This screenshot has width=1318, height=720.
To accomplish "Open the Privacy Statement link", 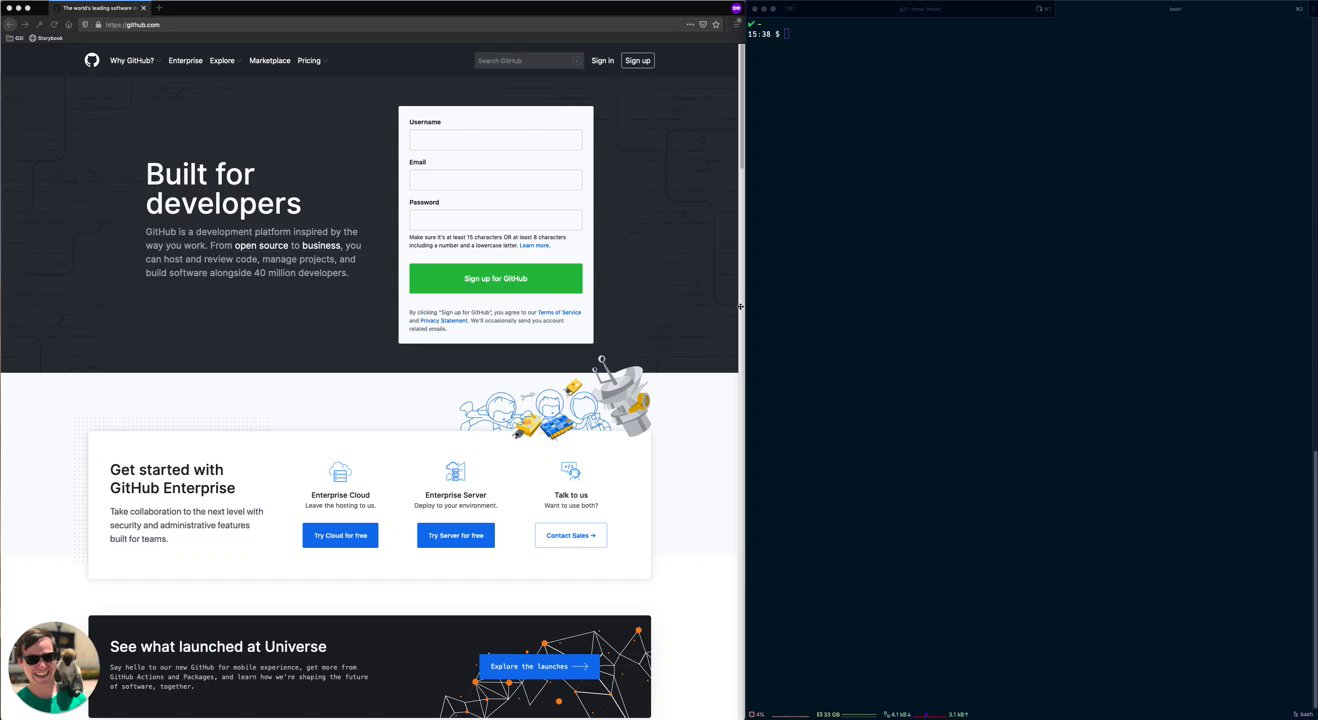I will (443, 320).
